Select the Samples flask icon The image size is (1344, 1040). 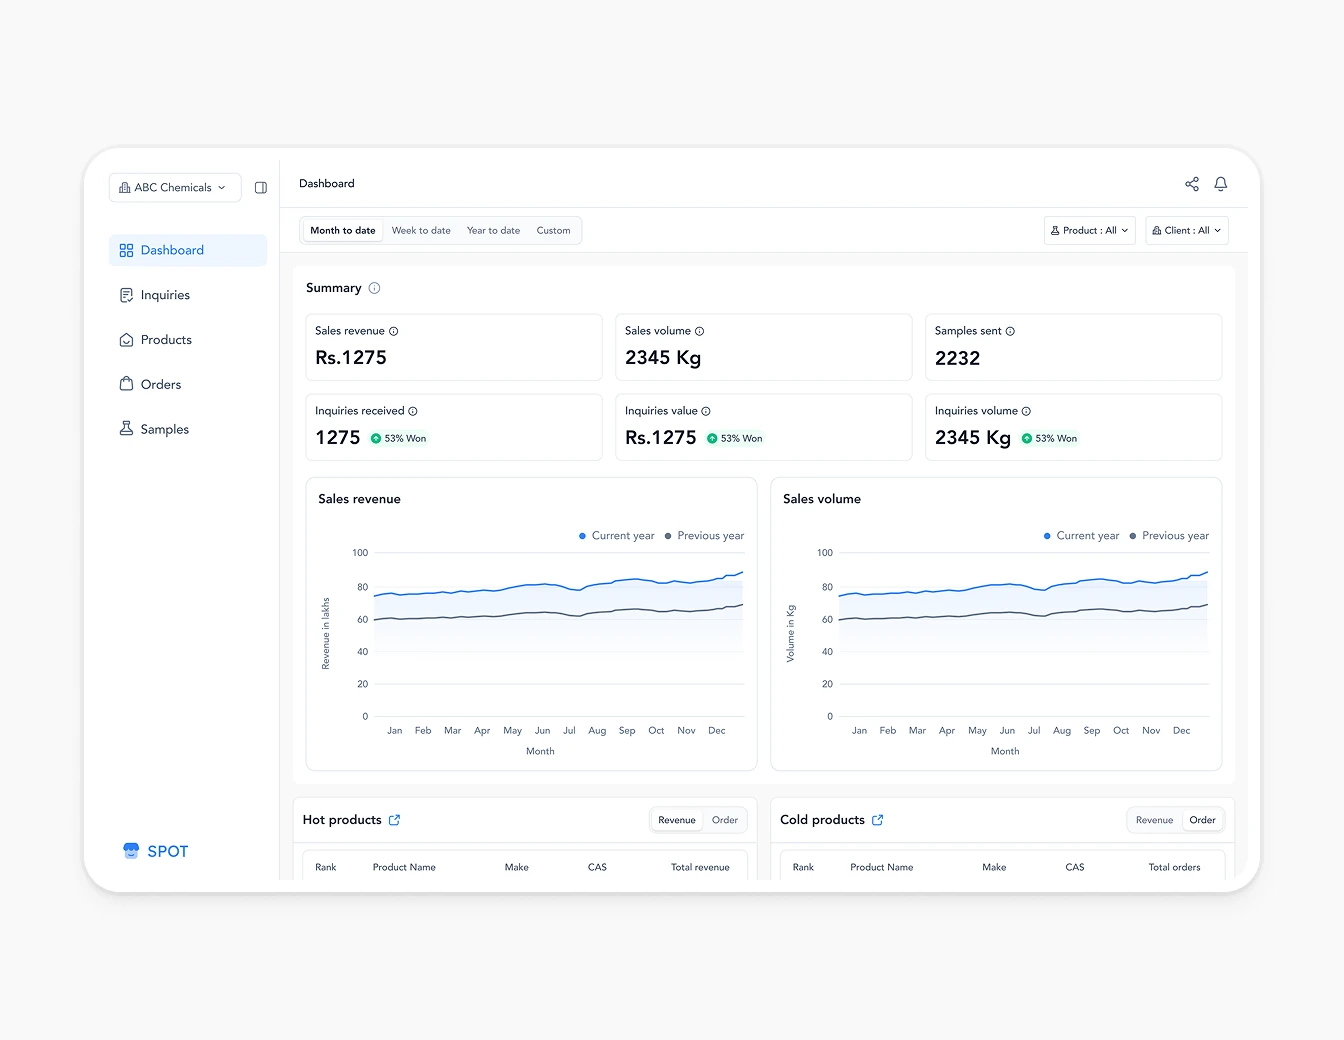click(x=126, y=428)
